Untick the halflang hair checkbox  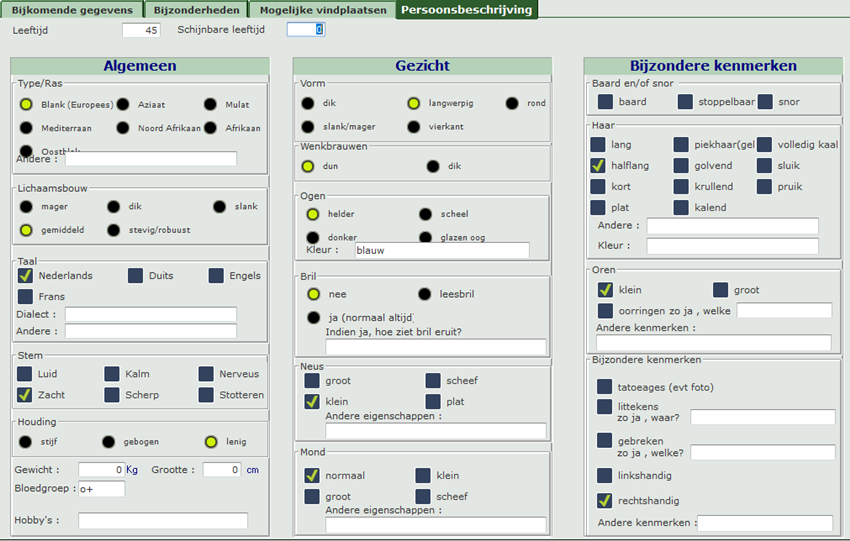(599, 166)
